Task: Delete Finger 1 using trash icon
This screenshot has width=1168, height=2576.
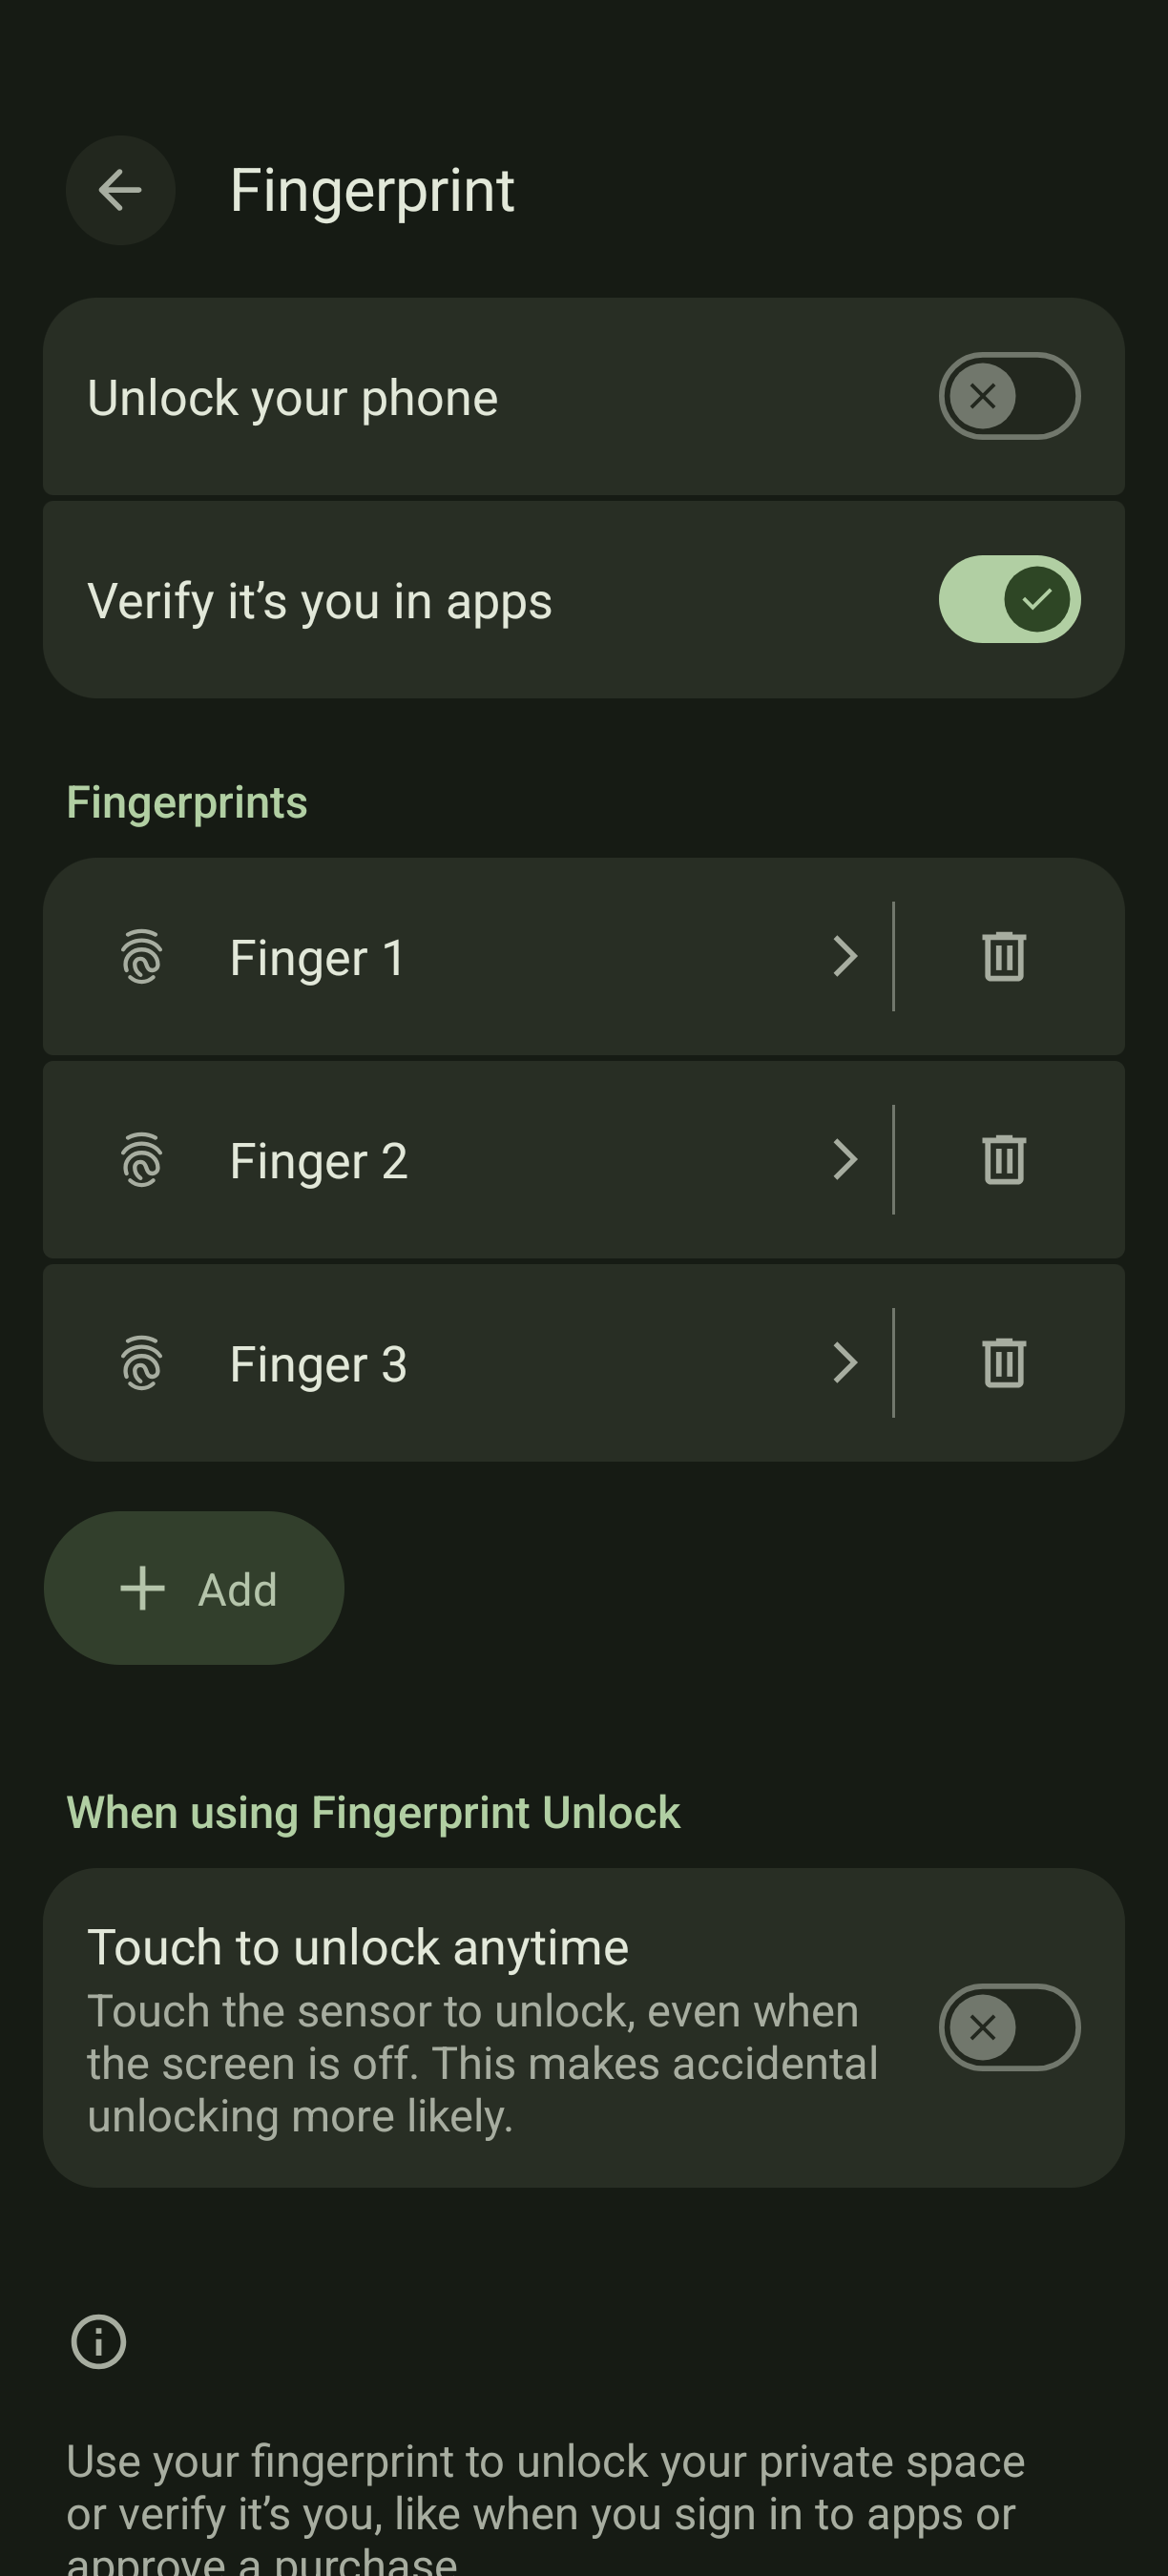Action: coord(1003,957)
